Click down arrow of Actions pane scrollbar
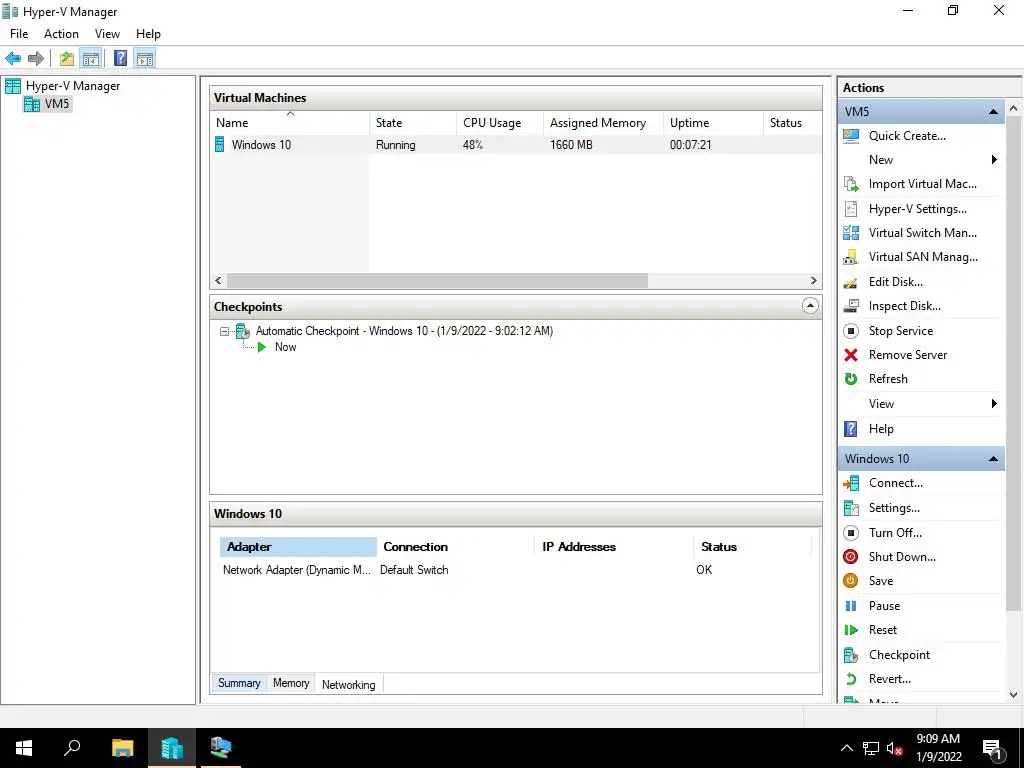This screenshot has width=1024, height=768. click(x=1013, y=695)
